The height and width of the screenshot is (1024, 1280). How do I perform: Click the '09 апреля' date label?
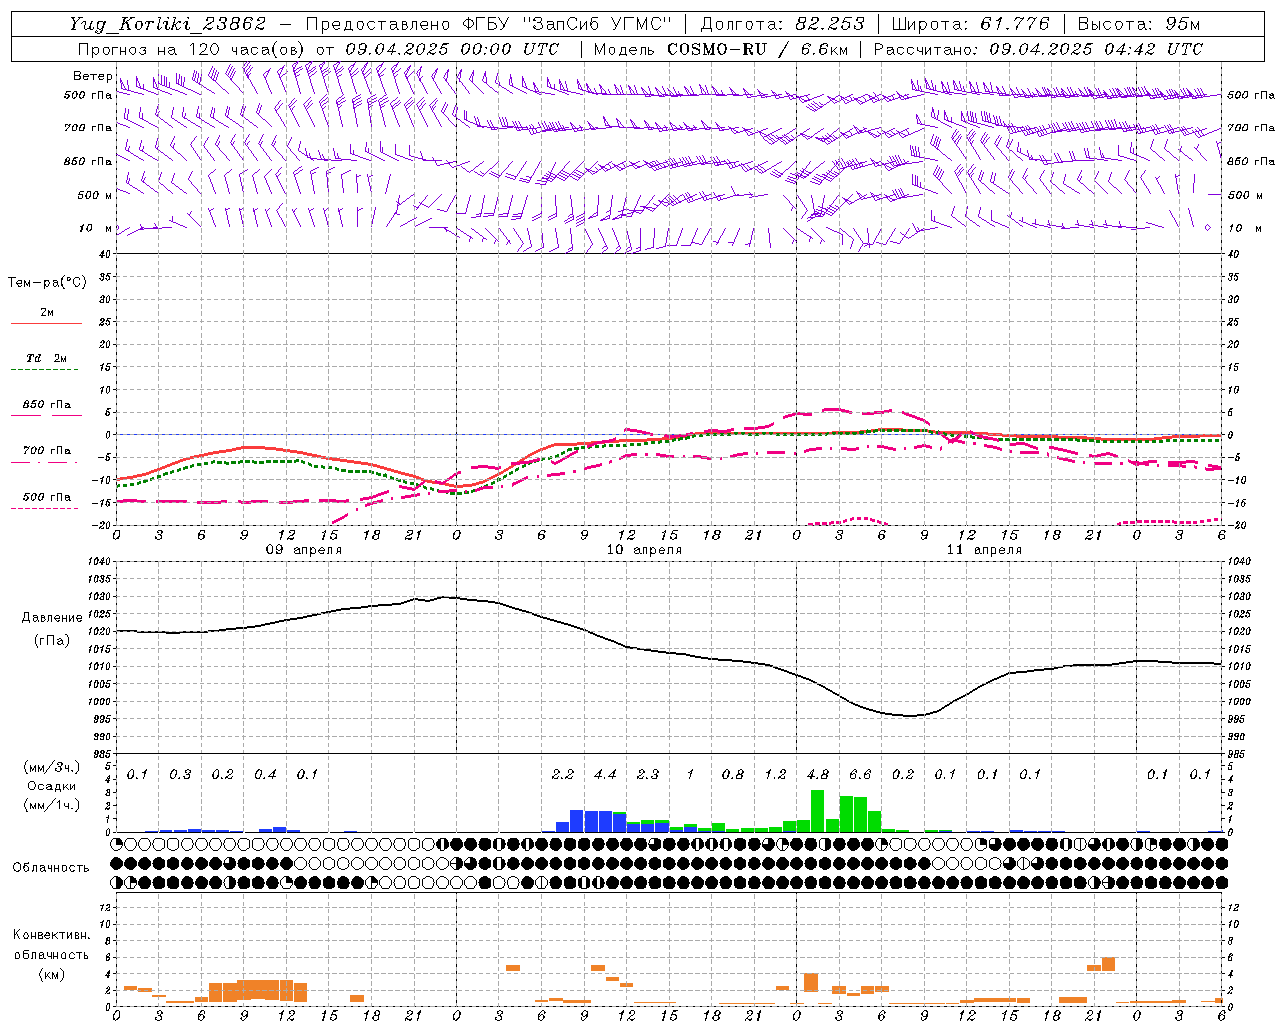(x=303, y=550)
